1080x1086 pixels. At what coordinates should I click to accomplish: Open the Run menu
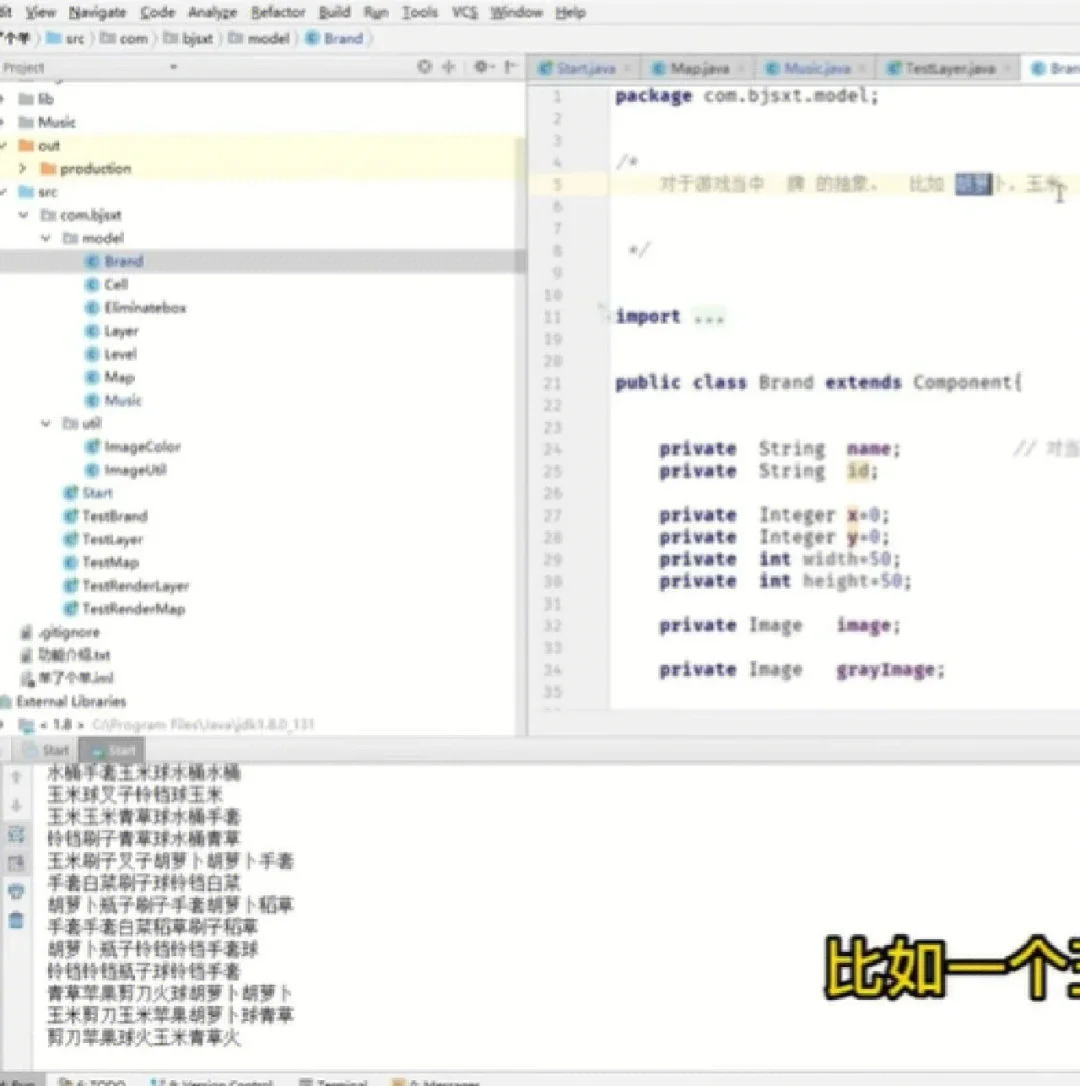coord(375,12)
